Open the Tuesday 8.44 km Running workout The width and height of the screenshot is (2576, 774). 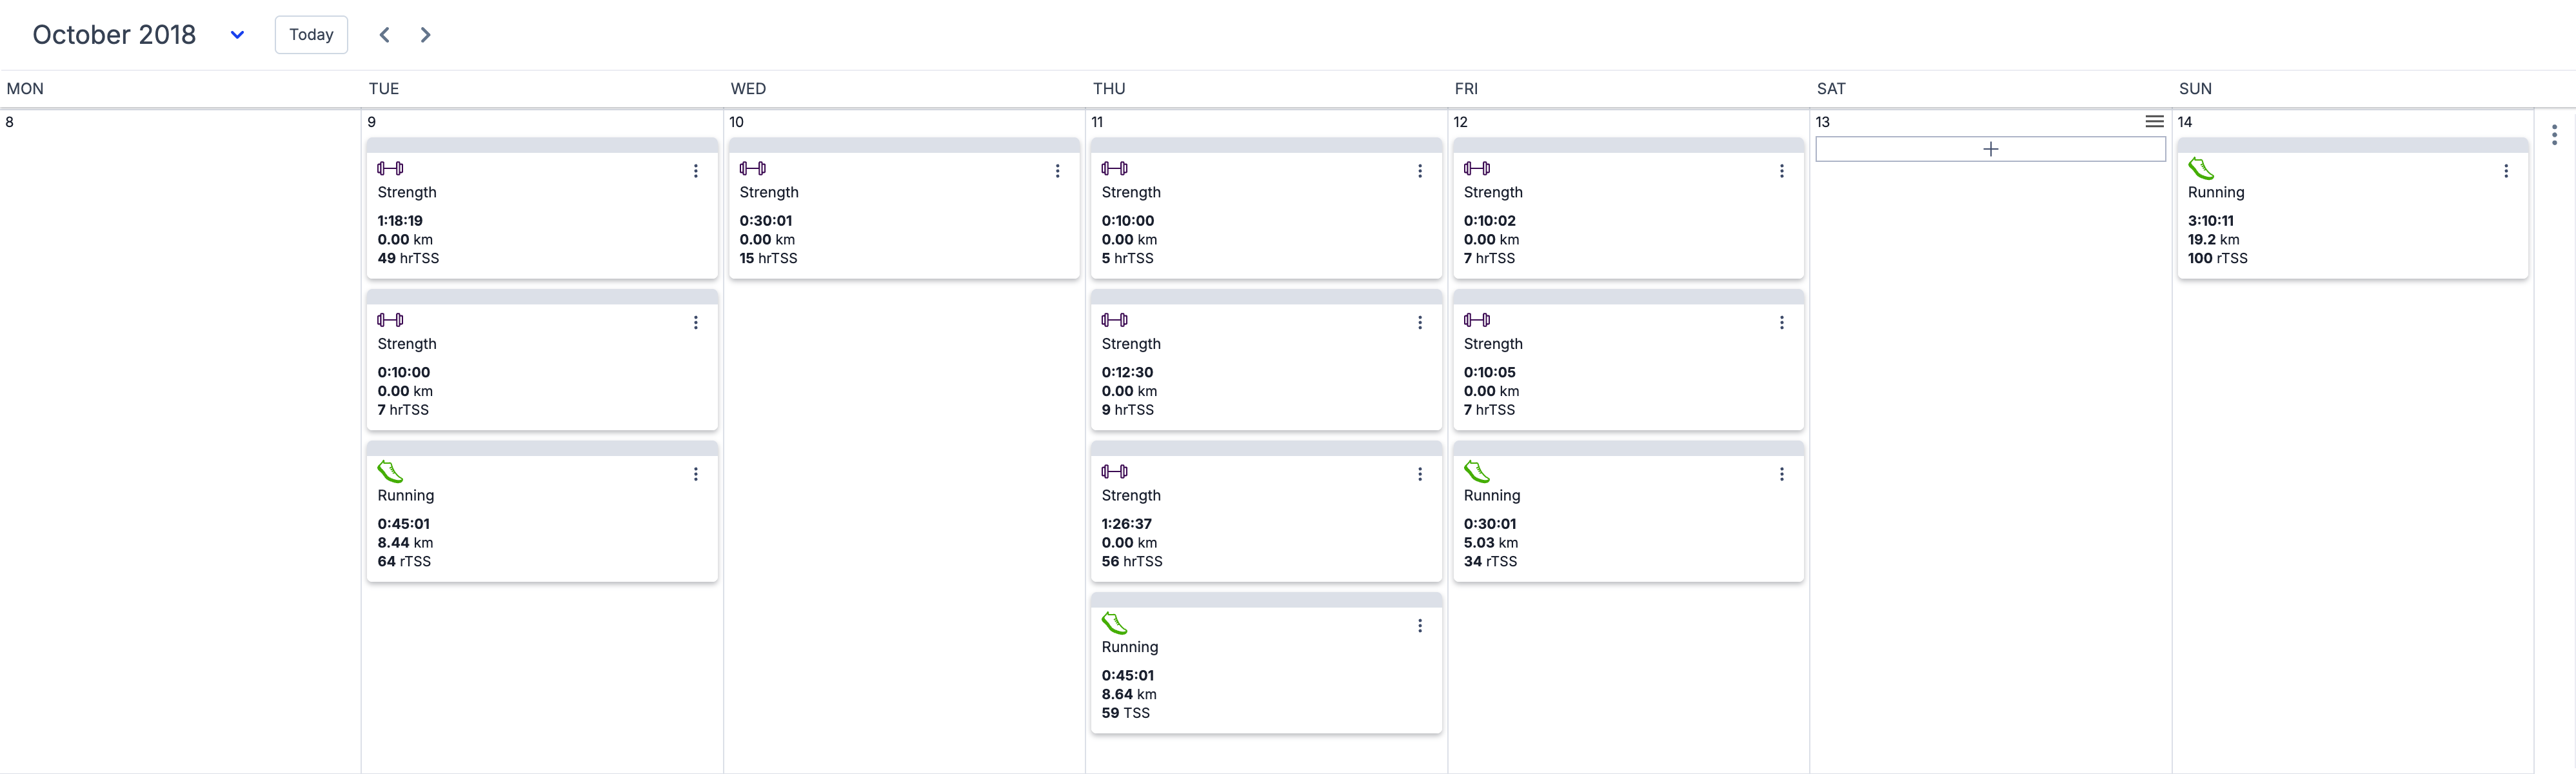[541, 520]
